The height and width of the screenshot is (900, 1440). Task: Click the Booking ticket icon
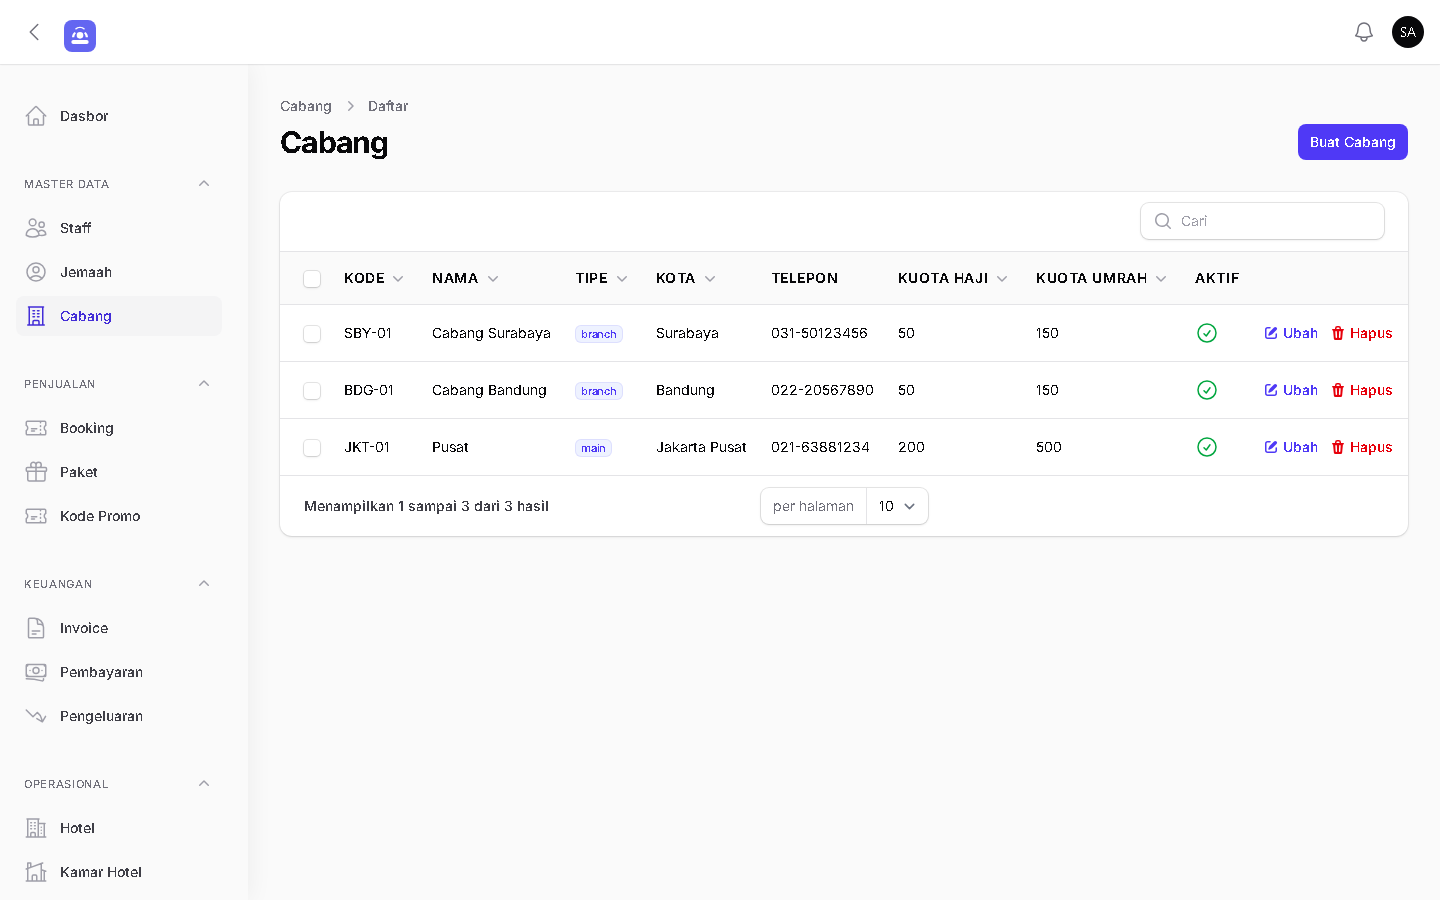36,428
